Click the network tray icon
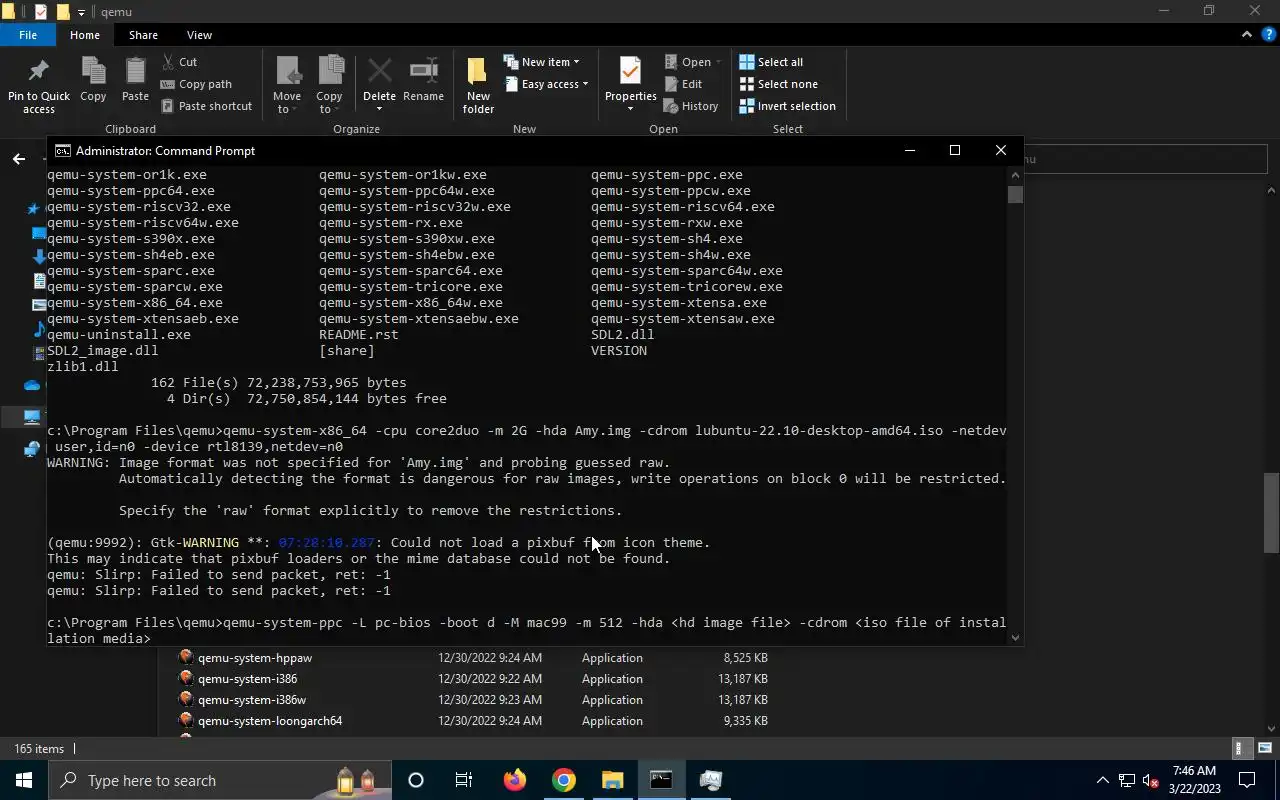 coord(1127,780)
